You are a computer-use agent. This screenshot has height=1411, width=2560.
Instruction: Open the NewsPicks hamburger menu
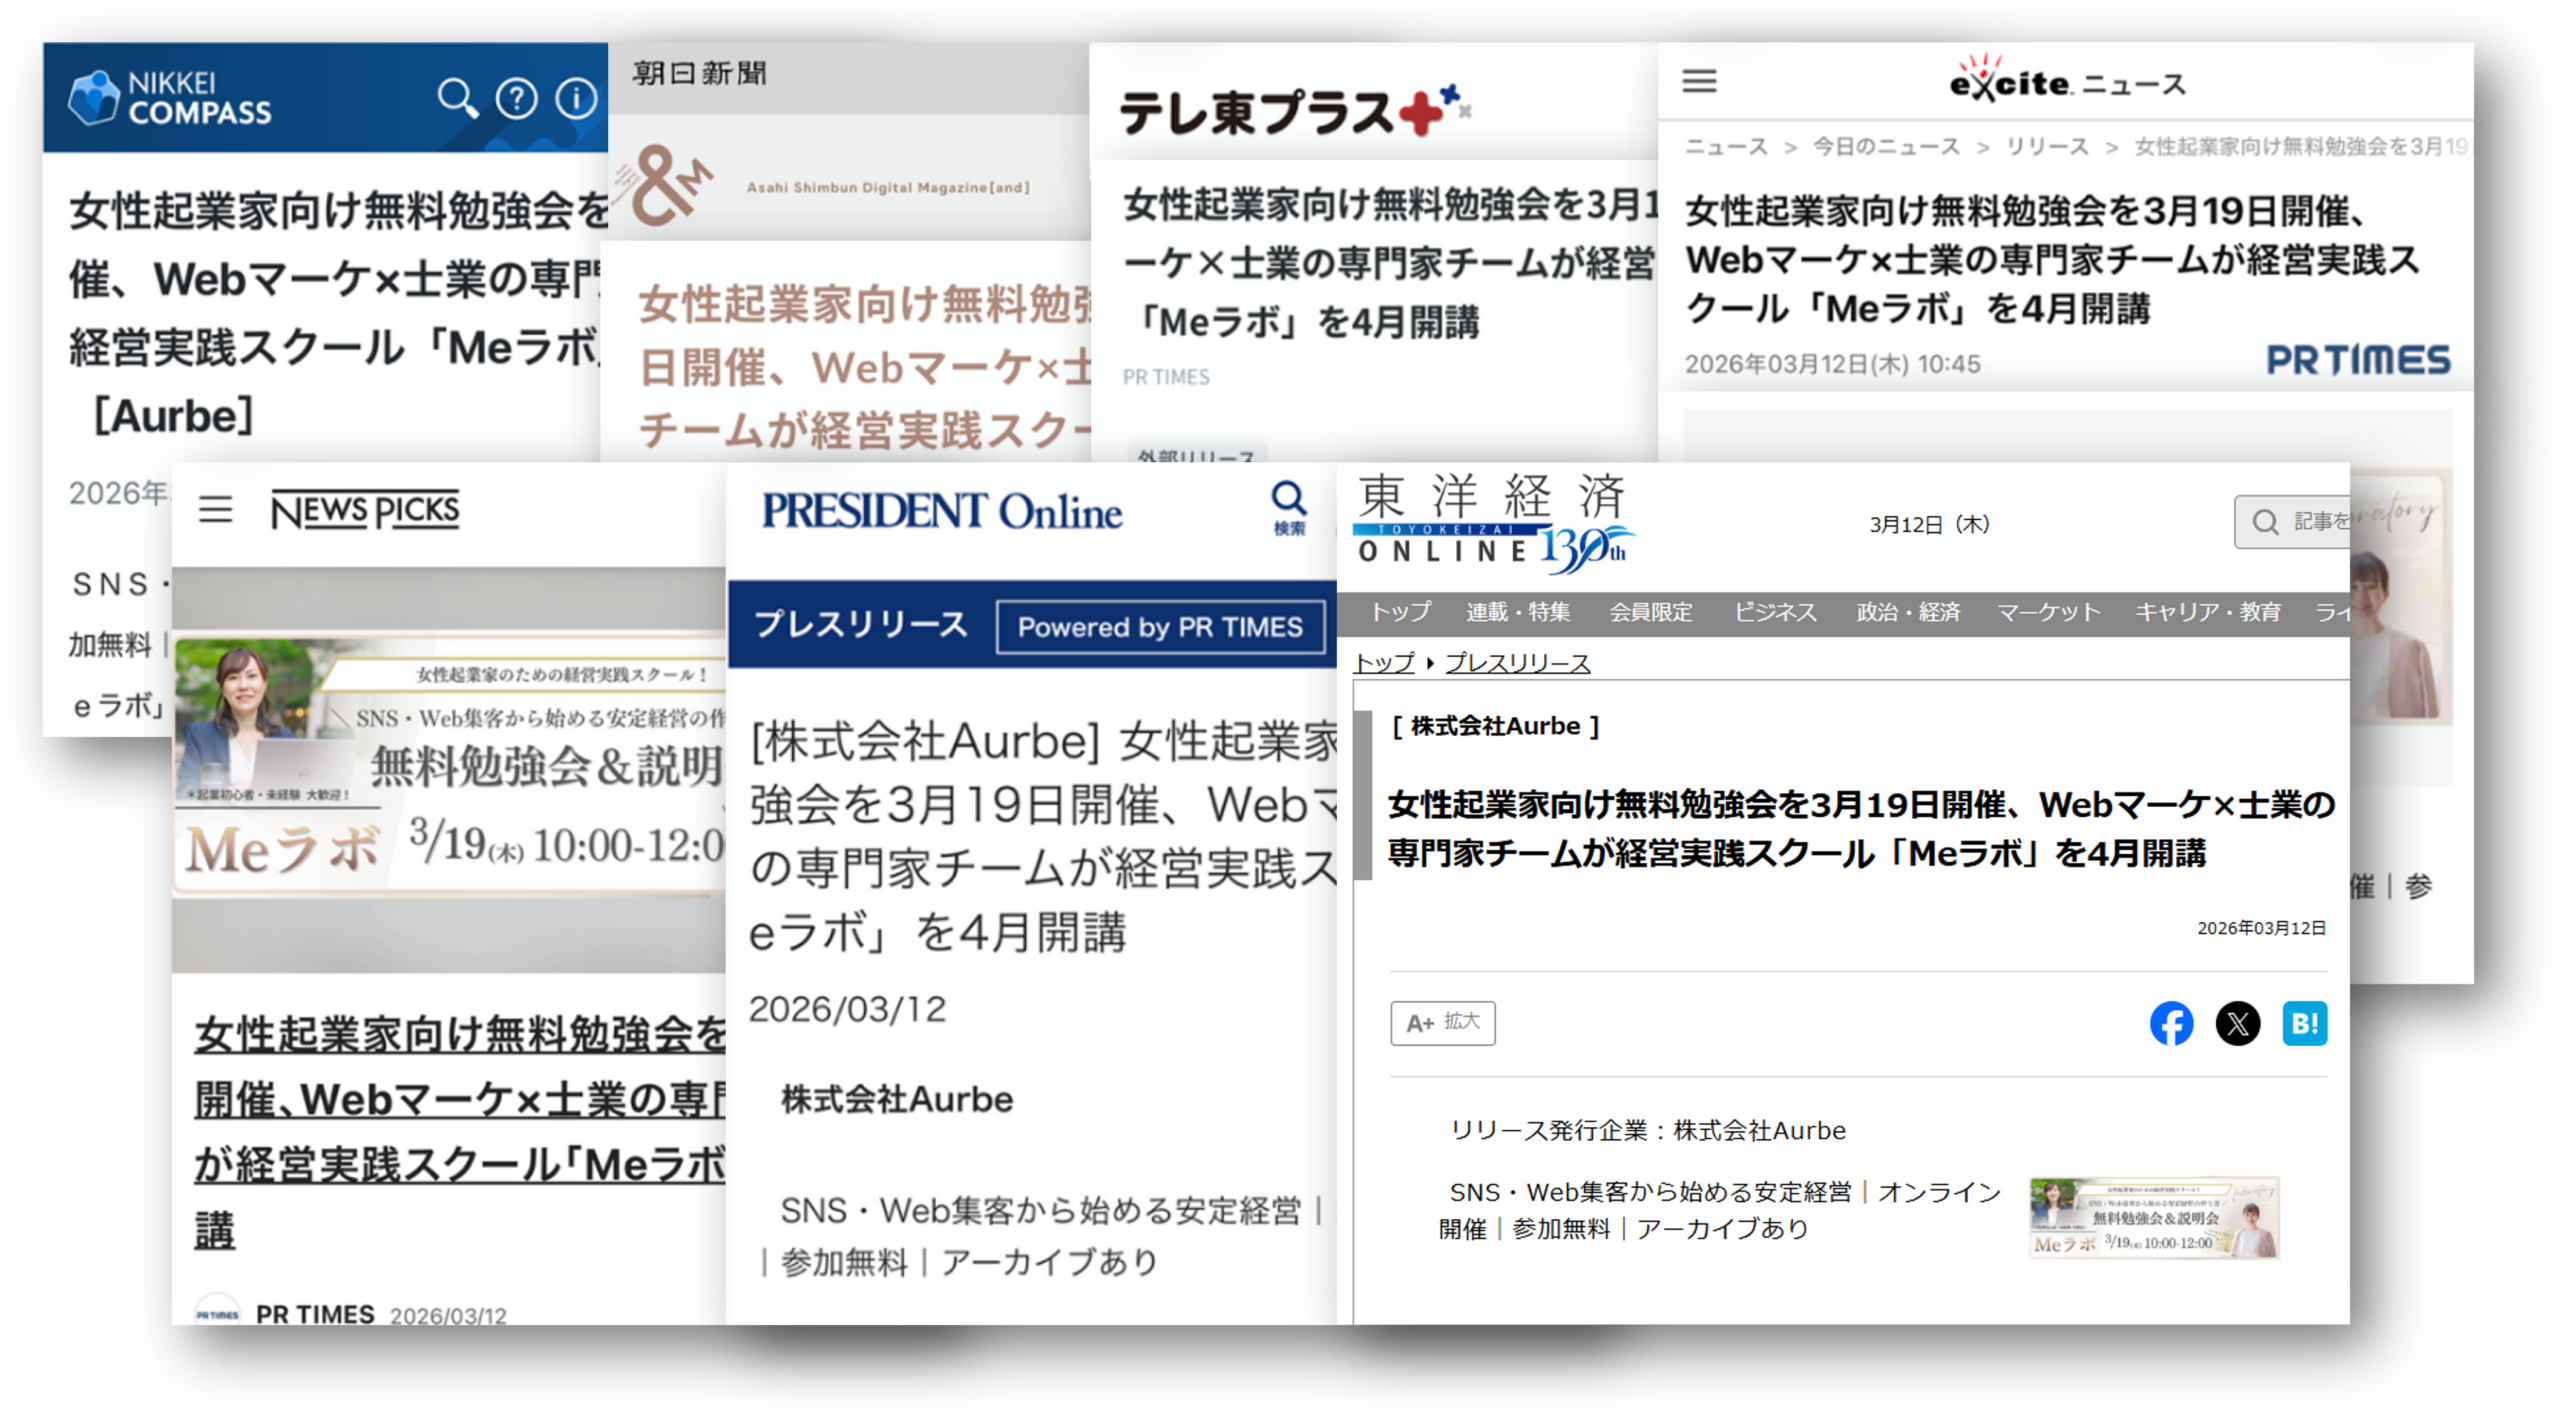(x=215, y=510)
